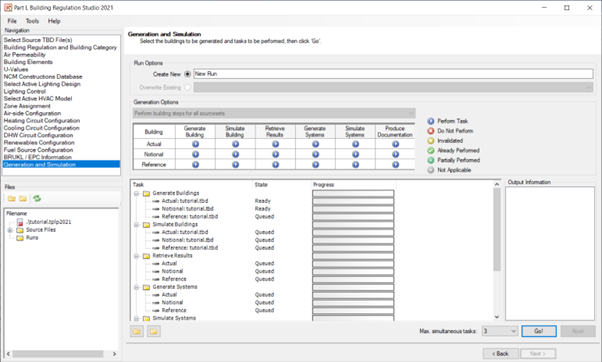The width and height of the screenshot is (602, 362).
Task: Click progress bar for Actual: tutorial.tbd generation
Action: point(353,201)
